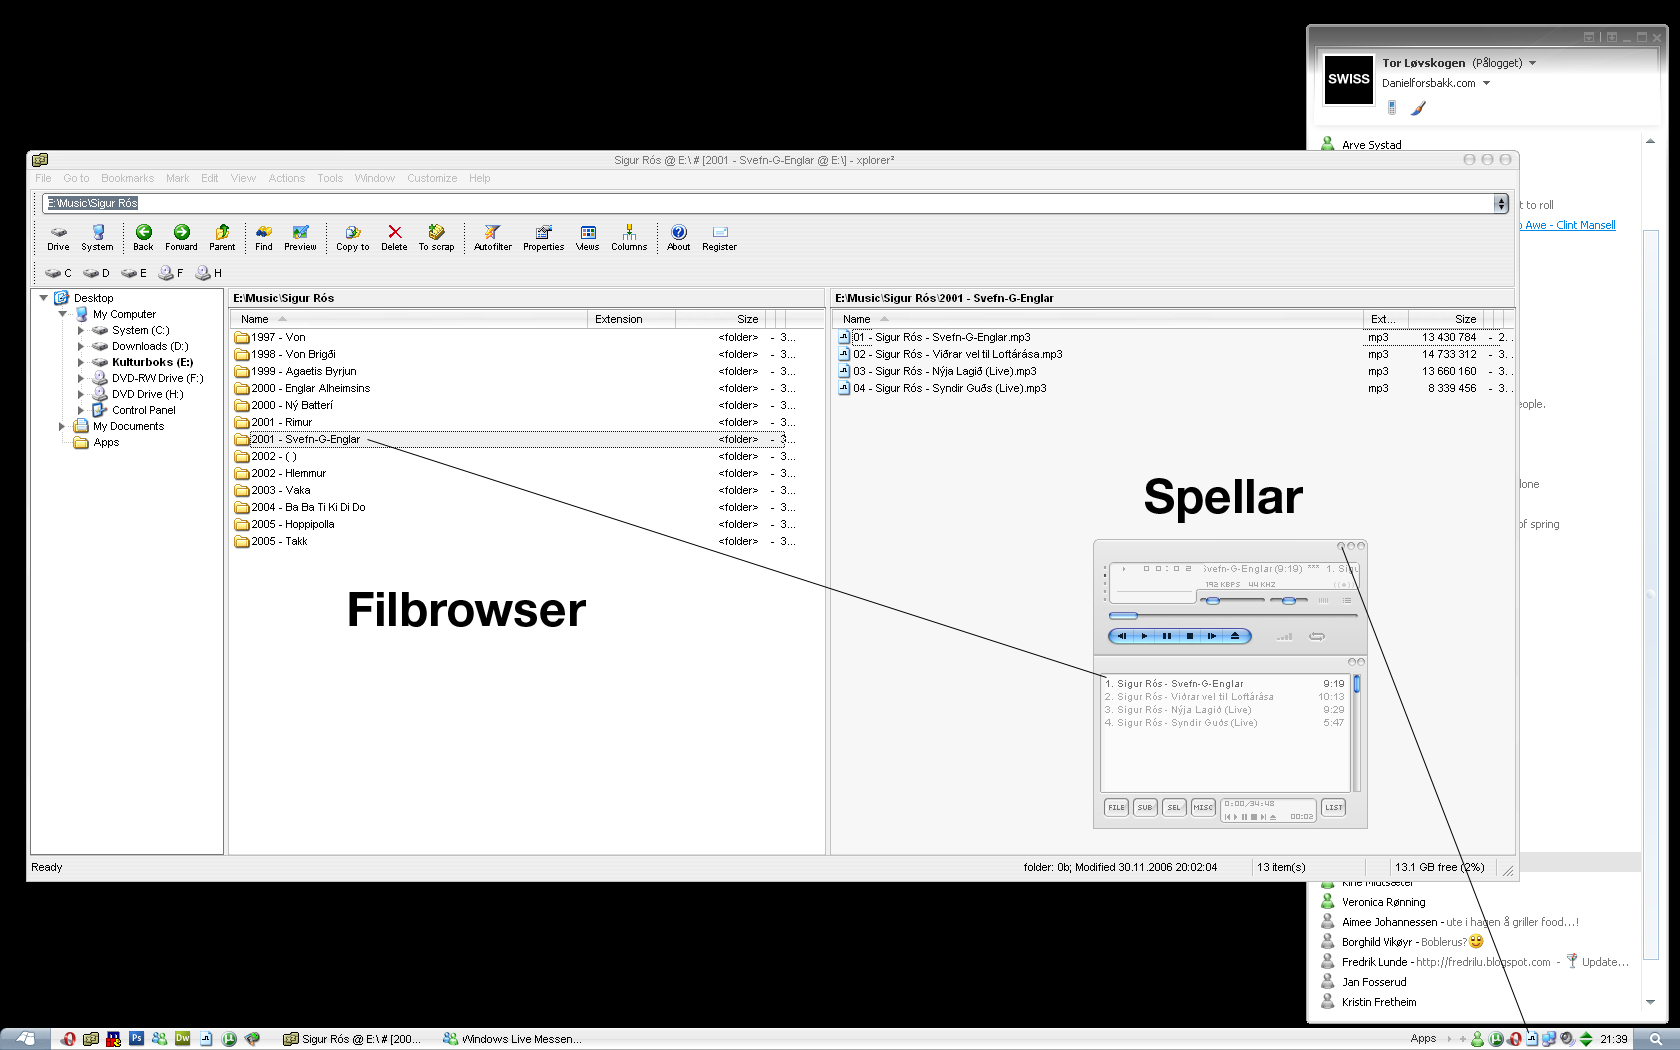Open the File menu
The height and width of the screenshot is (1050, 1680).
pos(43,178)
